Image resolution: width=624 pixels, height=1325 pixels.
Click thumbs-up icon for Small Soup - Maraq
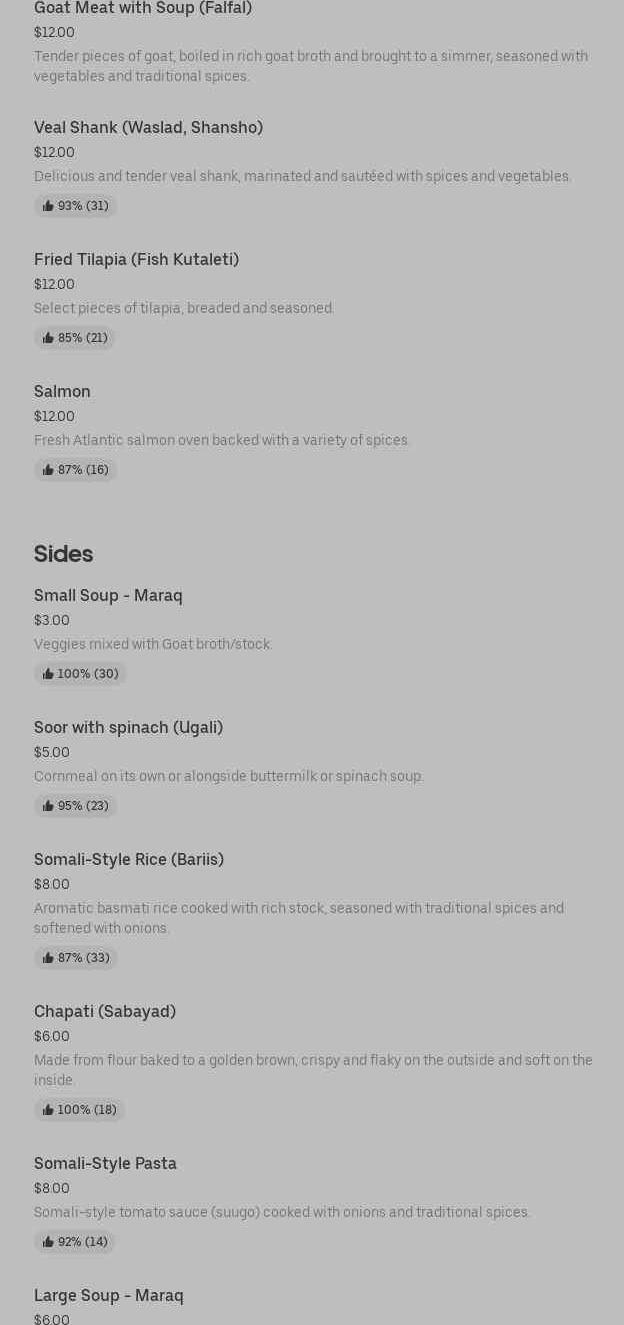[x=48, y=674]
